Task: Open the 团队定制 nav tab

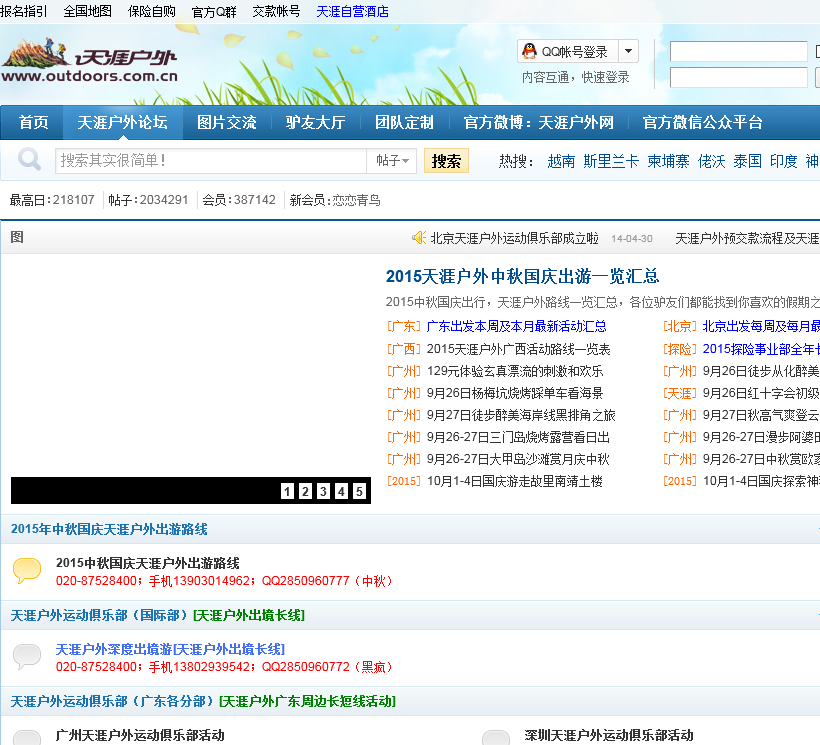Action: coord(404,122)
